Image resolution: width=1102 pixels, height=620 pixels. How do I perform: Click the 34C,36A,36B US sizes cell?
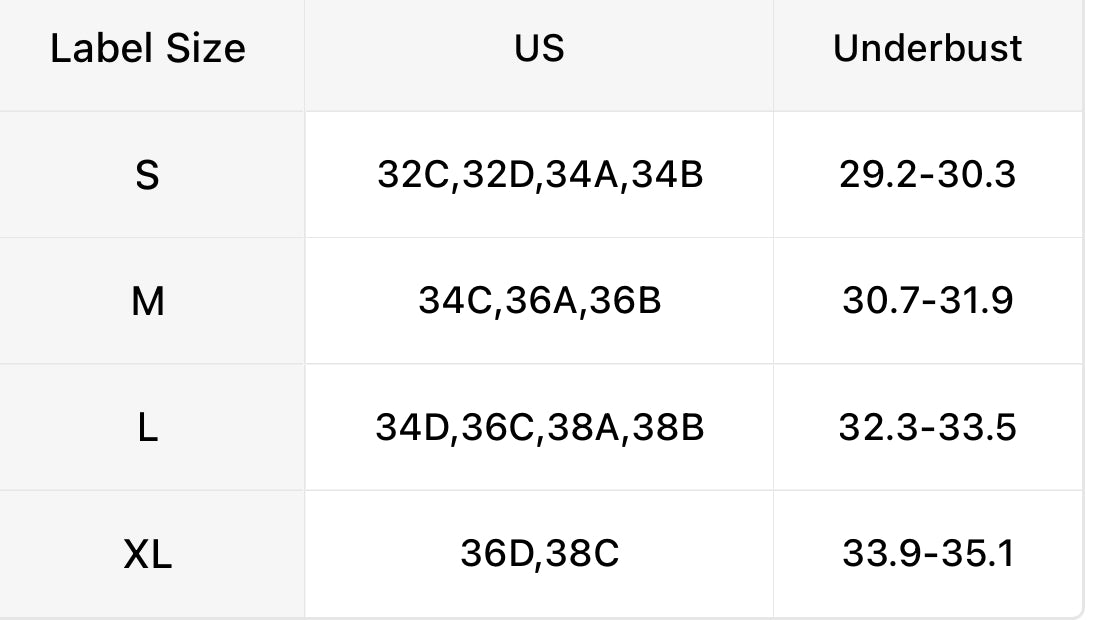[x=539, y=301]
